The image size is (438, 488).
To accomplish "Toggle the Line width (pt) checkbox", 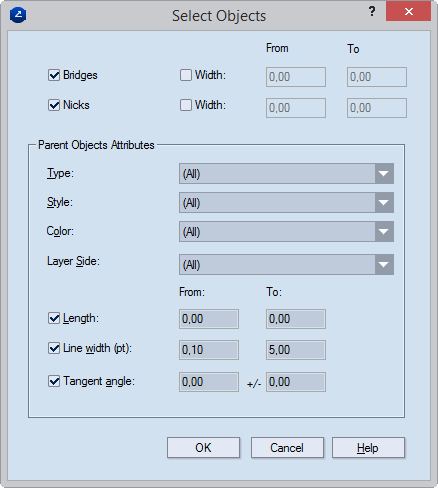I will pos(54,349).
